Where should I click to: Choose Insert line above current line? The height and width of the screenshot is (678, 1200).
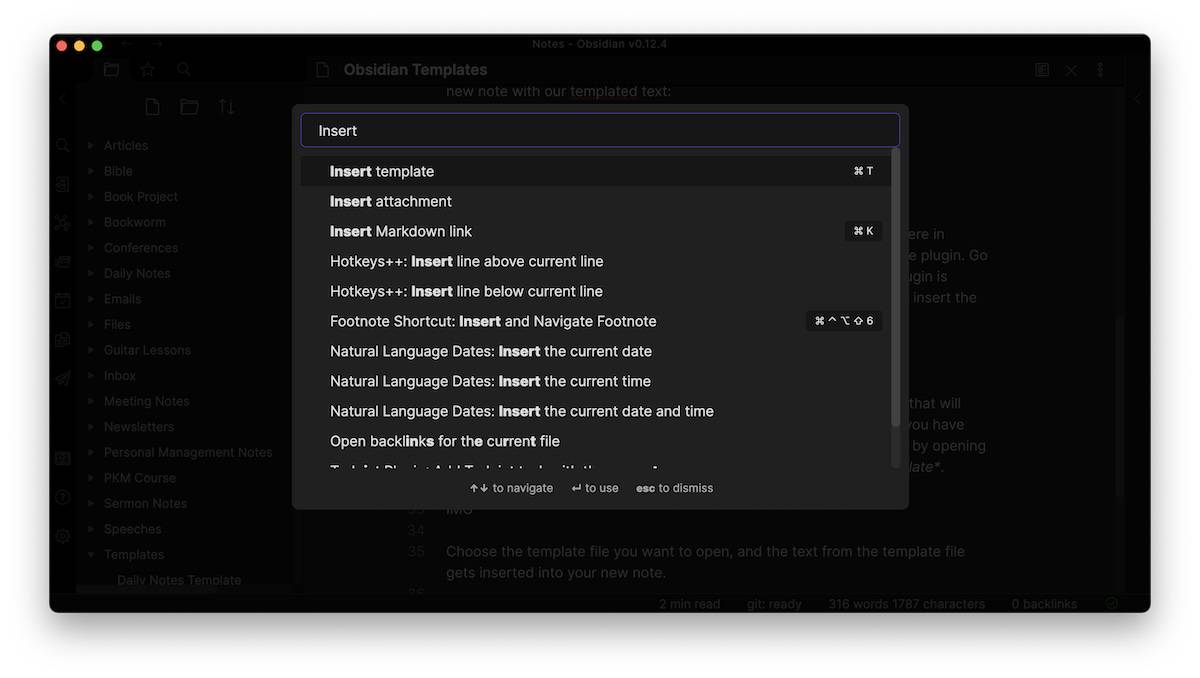point(595,261)
